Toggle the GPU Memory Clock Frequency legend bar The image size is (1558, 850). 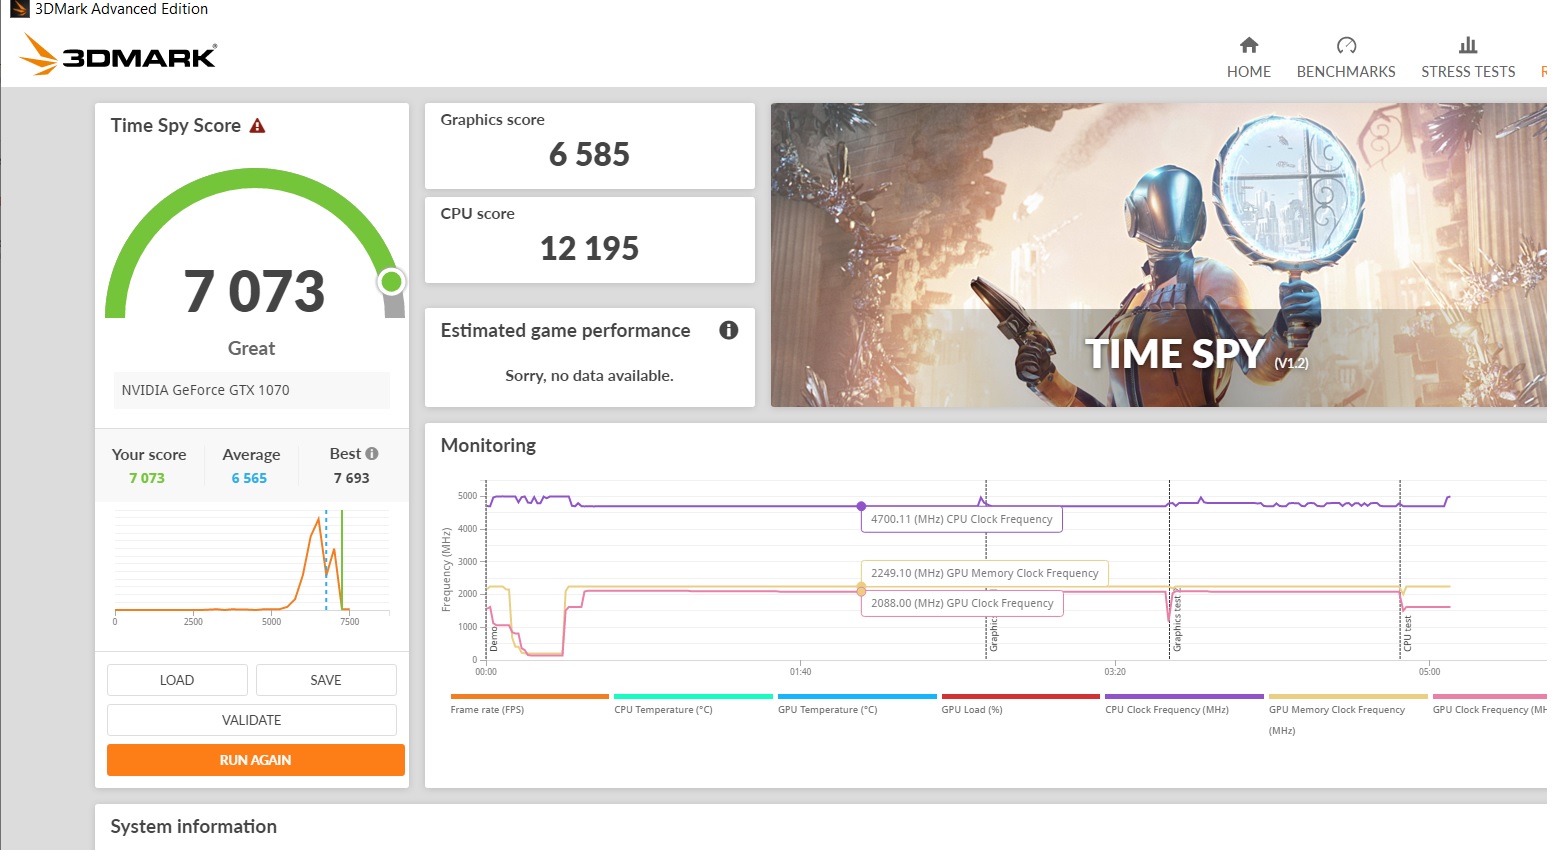(x=1348, y=697)
